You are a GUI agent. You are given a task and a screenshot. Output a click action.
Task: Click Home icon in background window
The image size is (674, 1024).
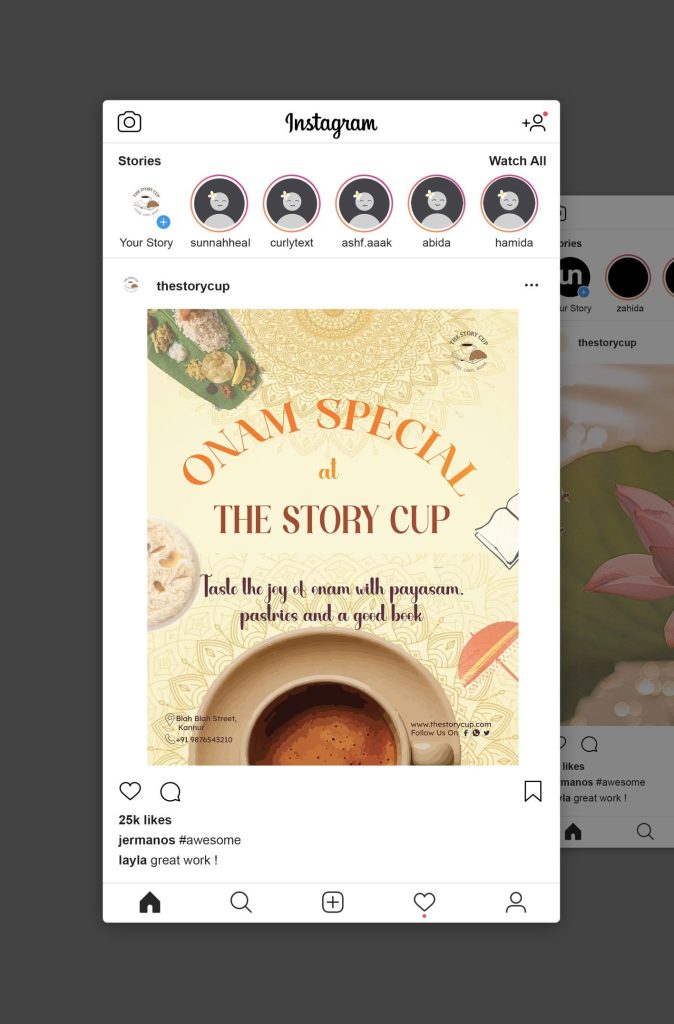573,831
